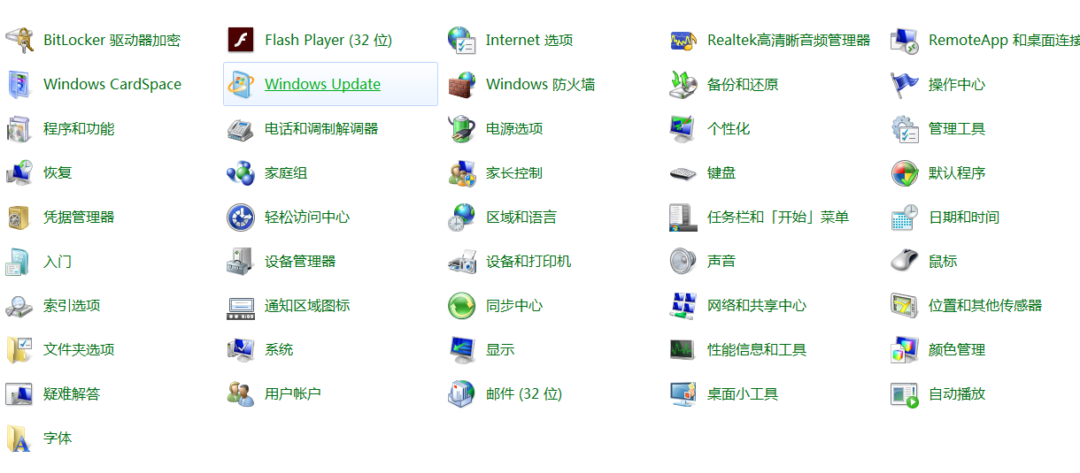Click the 默认程序 link text
The height and width of the screenshot is (473, 1080).
tap(957, 173)
